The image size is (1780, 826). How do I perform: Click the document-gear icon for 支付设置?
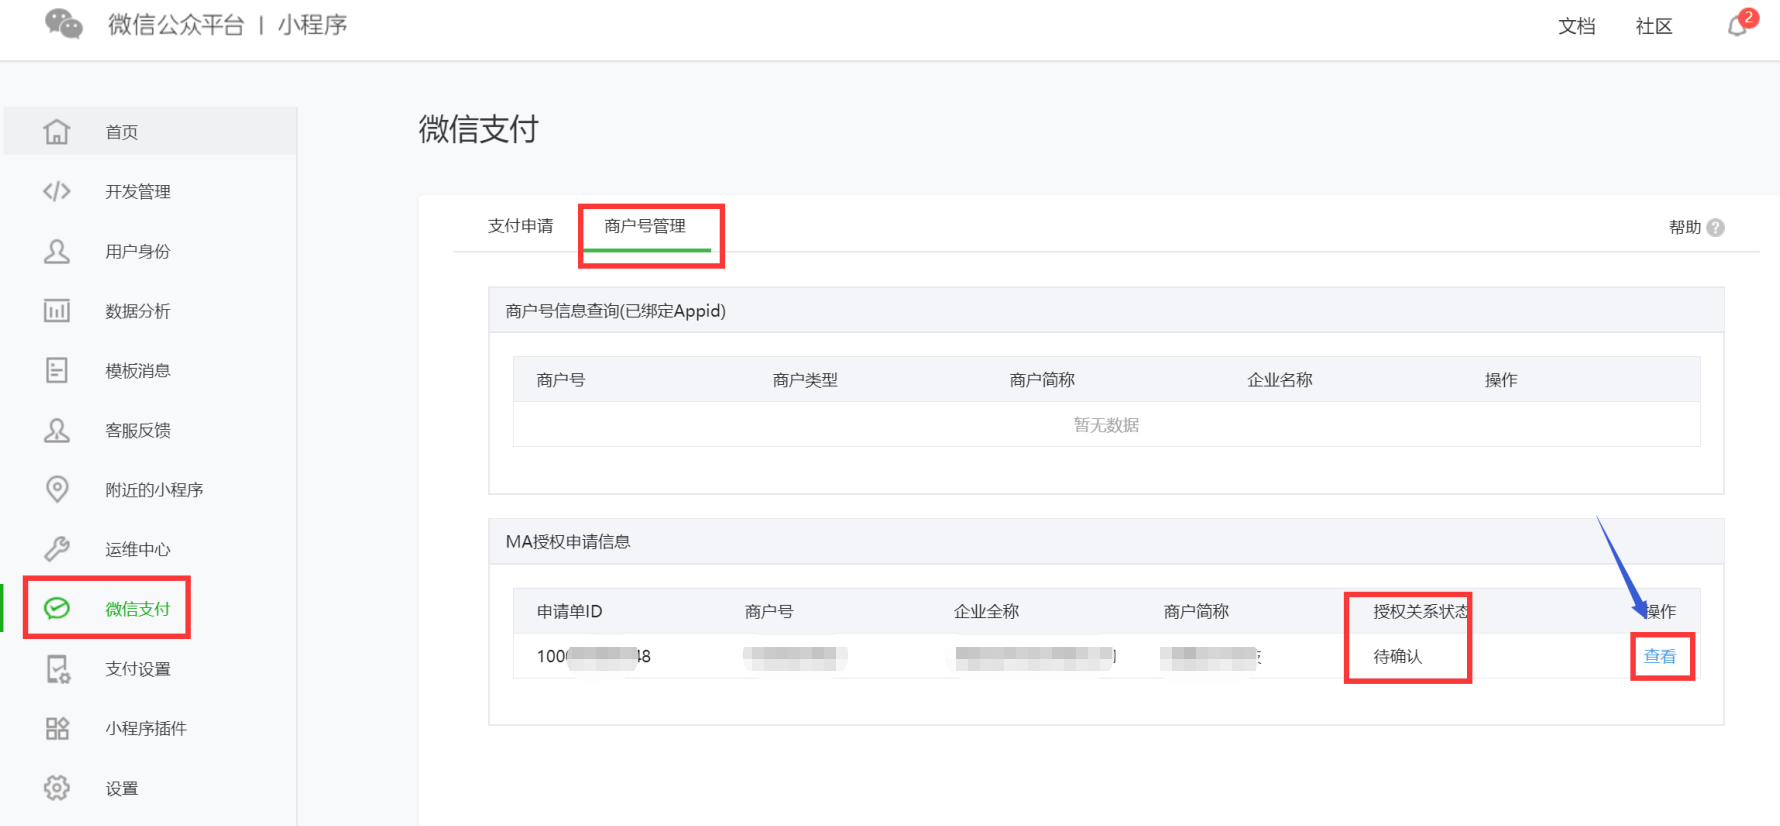57,669
